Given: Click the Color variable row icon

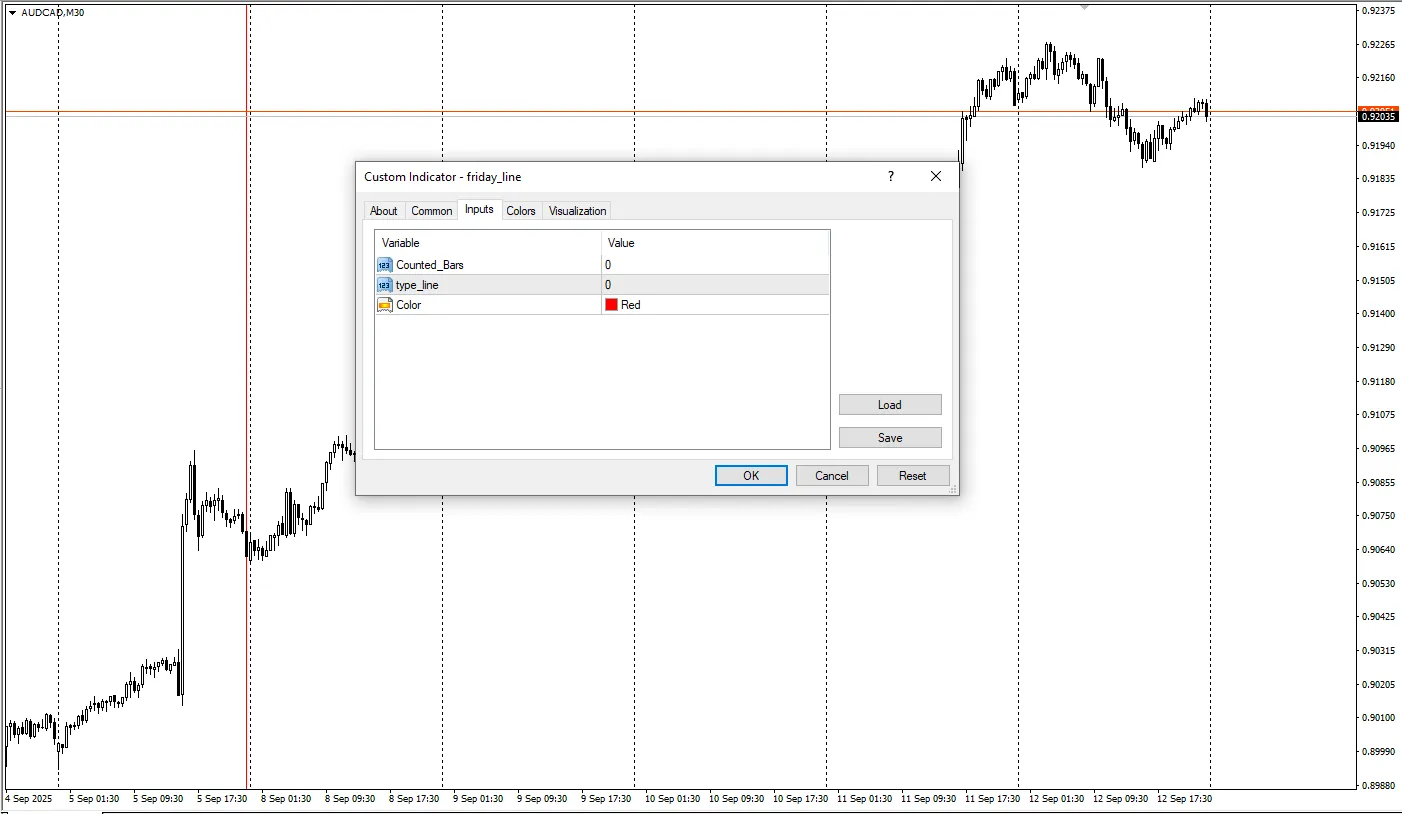Looking at the screenshot, I should click(x=385, y=305).
